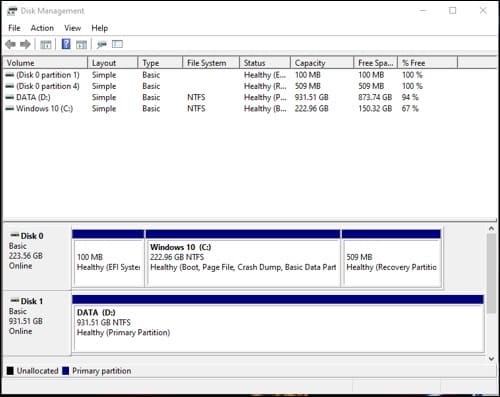
Task: Click the Refresh/connect disk toolbar icon
Action: point(102,44)
